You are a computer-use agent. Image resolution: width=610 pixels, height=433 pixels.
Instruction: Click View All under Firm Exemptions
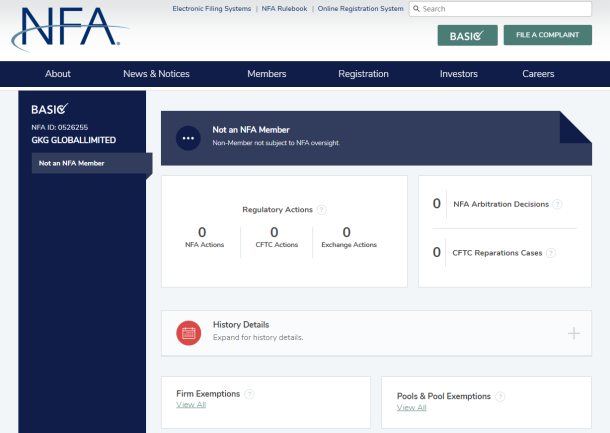click(191, 405)
